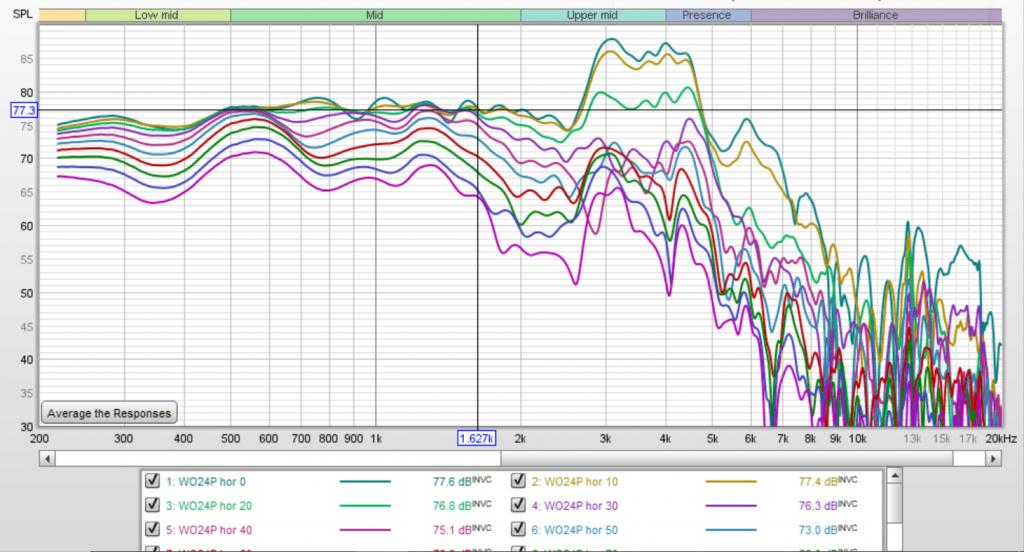Select the 4: WO24P hor 30 label
This screenshot has height=552, width=1024.
[x=575, y=506]
